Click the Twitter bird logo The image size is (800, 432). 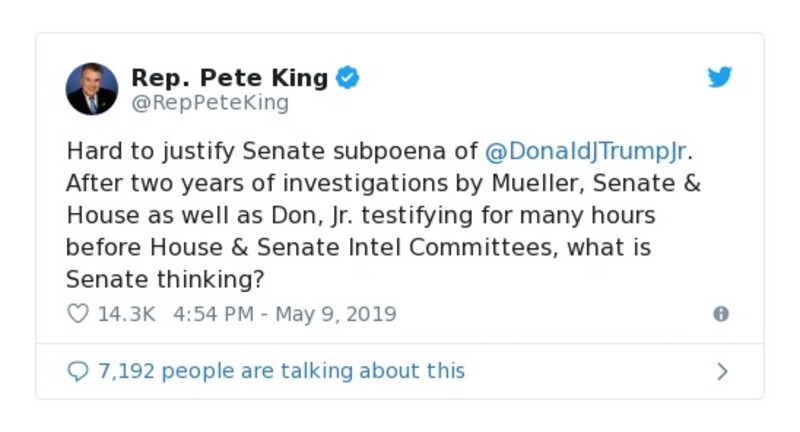click(x=720, y=77)
